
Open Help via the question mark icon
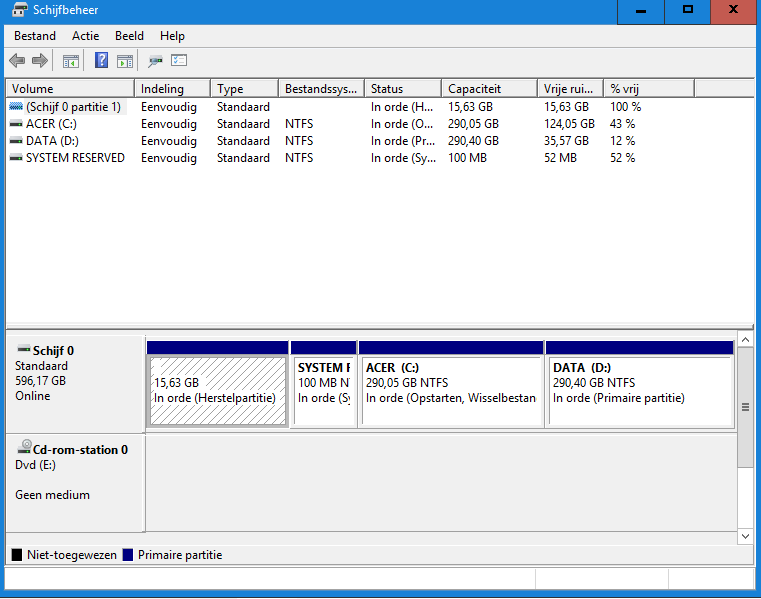click(101, 61)
